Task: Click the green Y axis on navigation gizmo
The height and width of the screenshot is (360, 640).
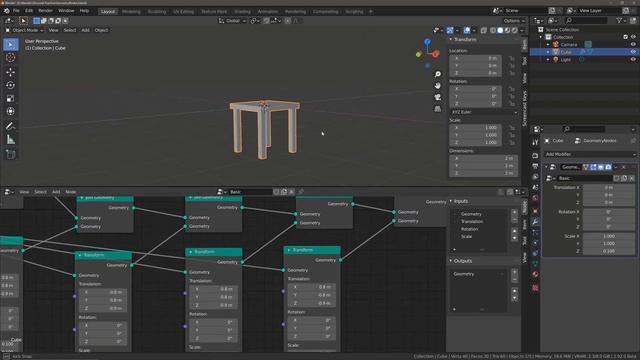Action: tap(418, 54)
